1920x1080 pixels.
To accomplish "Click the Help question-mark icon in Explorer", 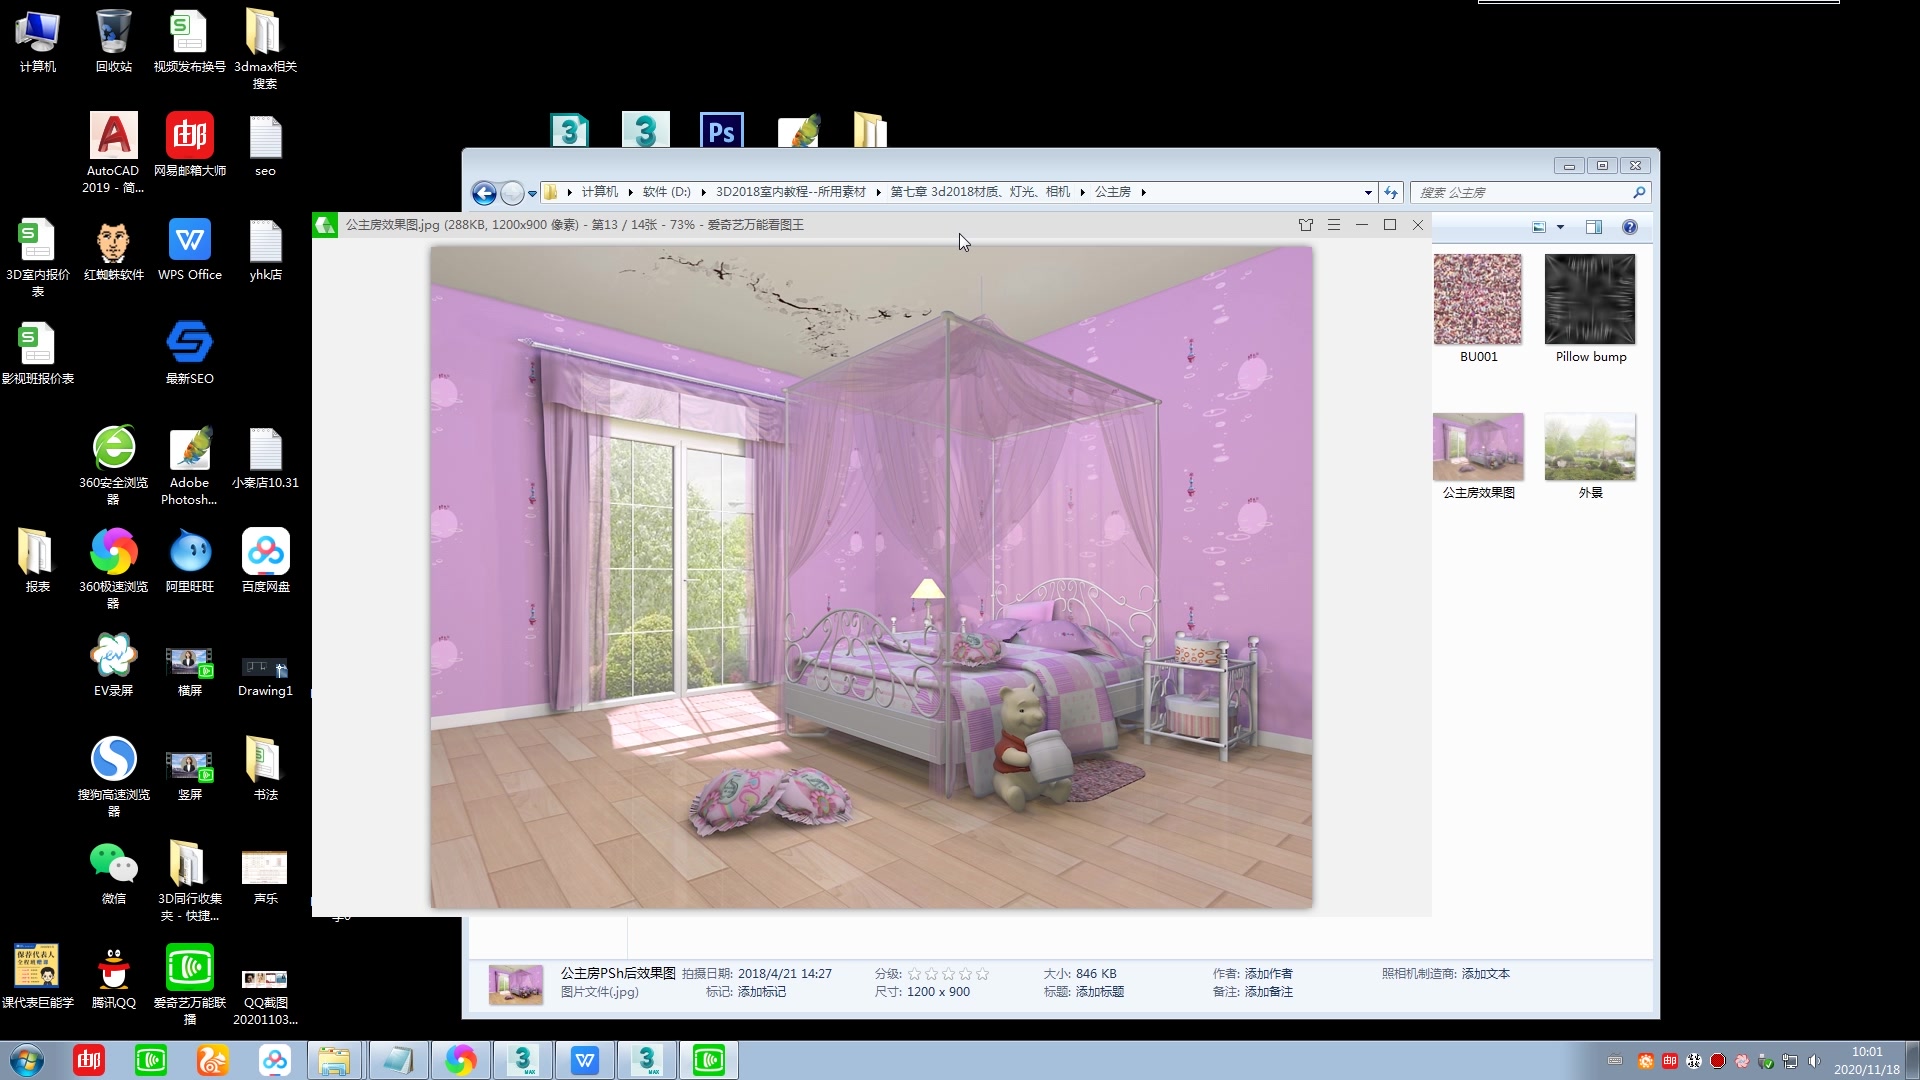I will coord(1630,227).
